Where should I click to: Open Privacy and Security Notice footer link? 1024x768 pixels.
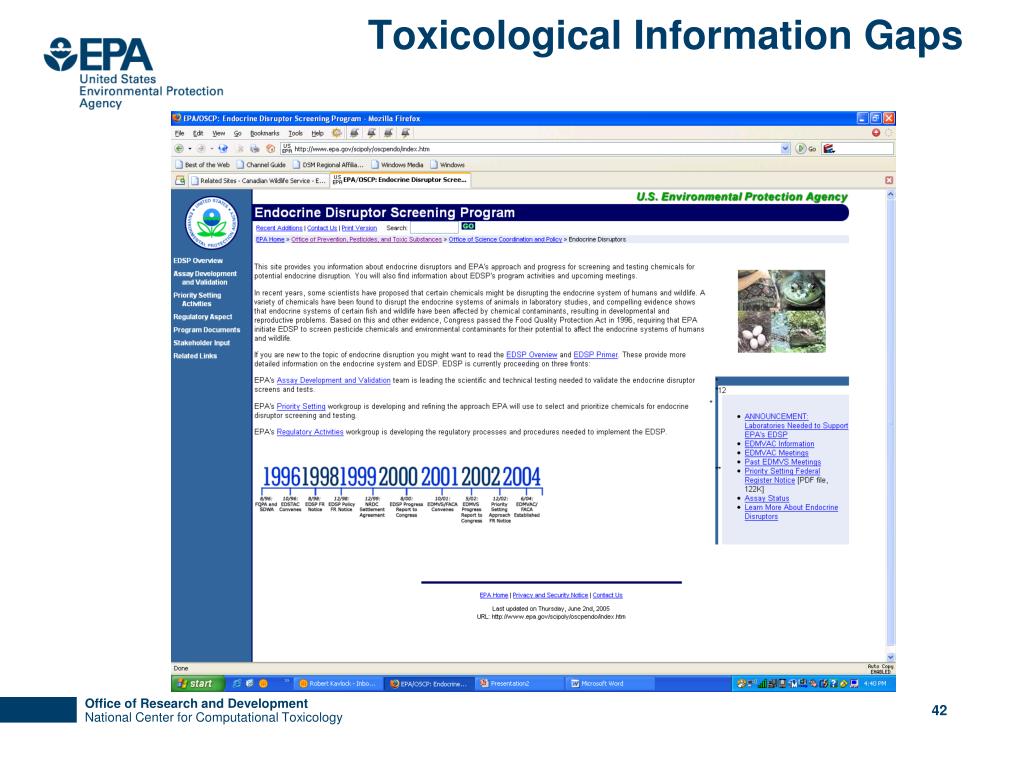pyautogui.click(x=550, y=595)
